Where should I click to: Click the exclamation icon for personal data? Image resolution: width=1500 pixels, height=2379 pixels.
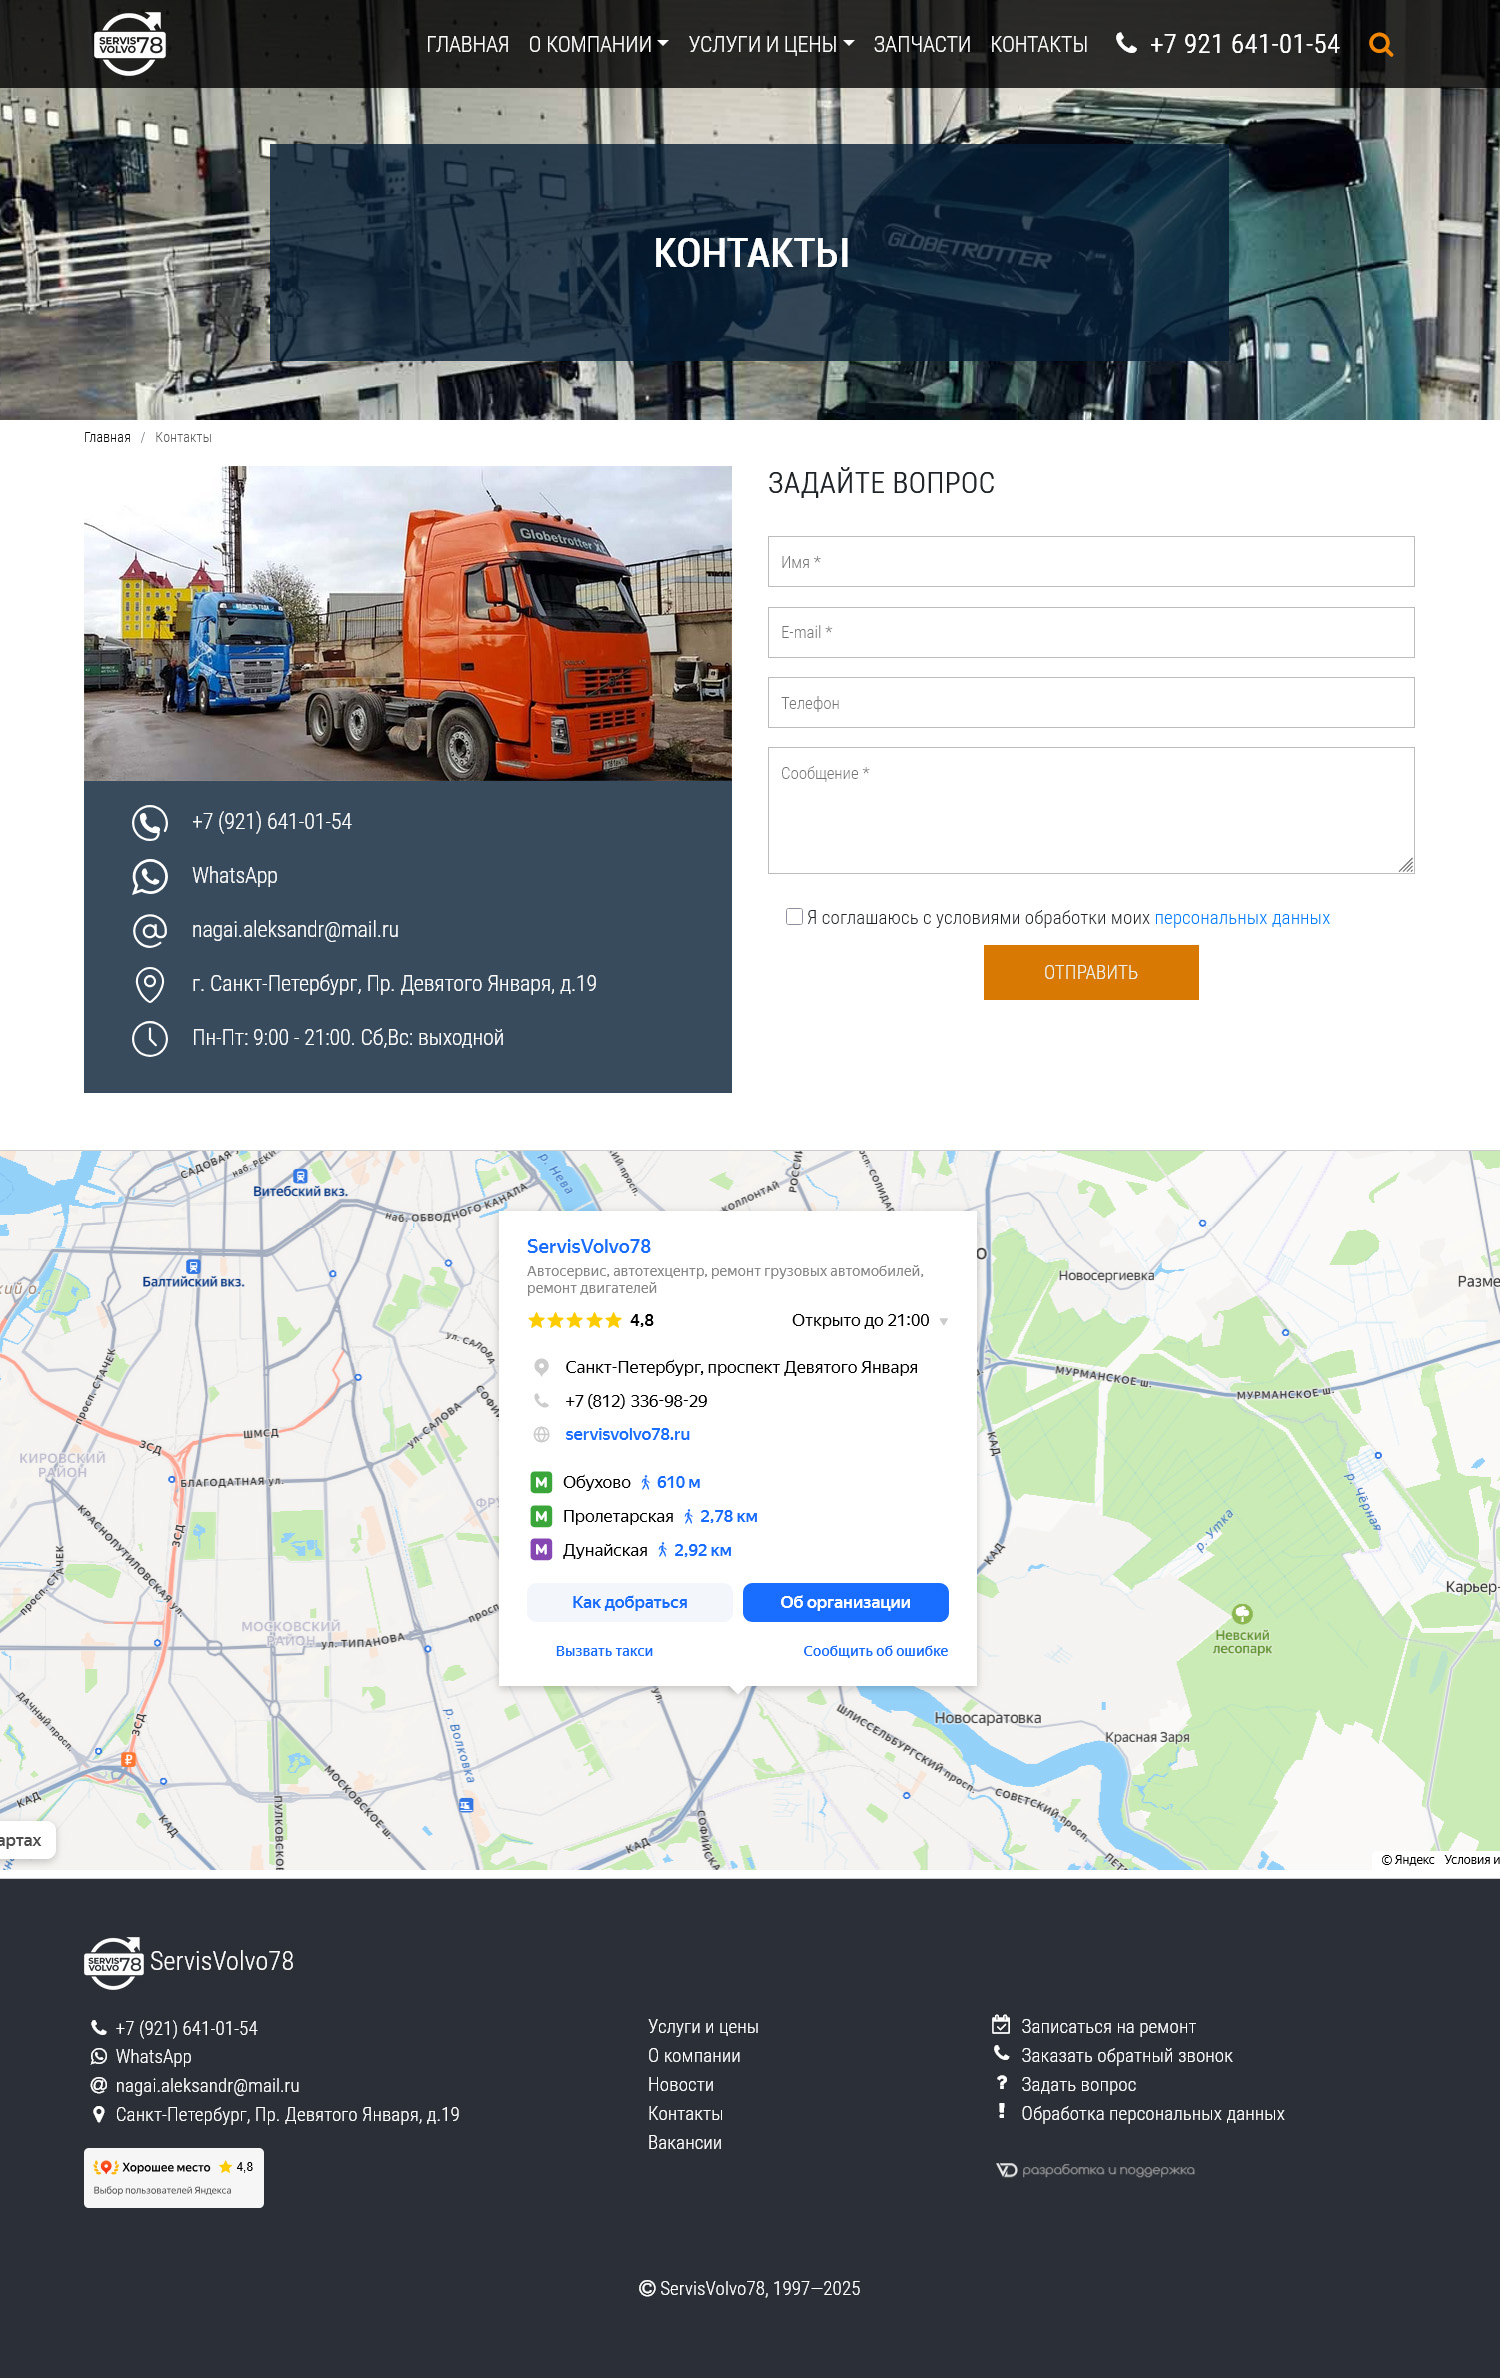1001,2112
